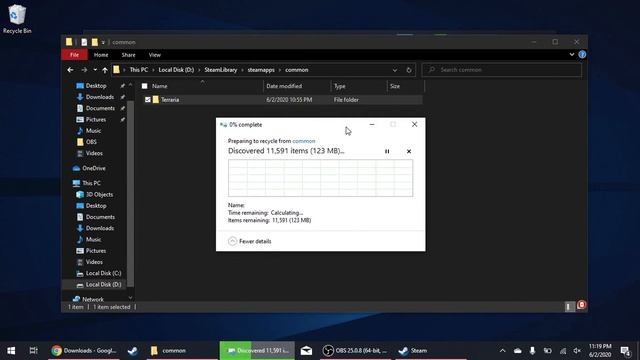The width and height of the screenshot is (640, 360).
Task: Open Windows Start menu
Action: (x=11, y=351)
